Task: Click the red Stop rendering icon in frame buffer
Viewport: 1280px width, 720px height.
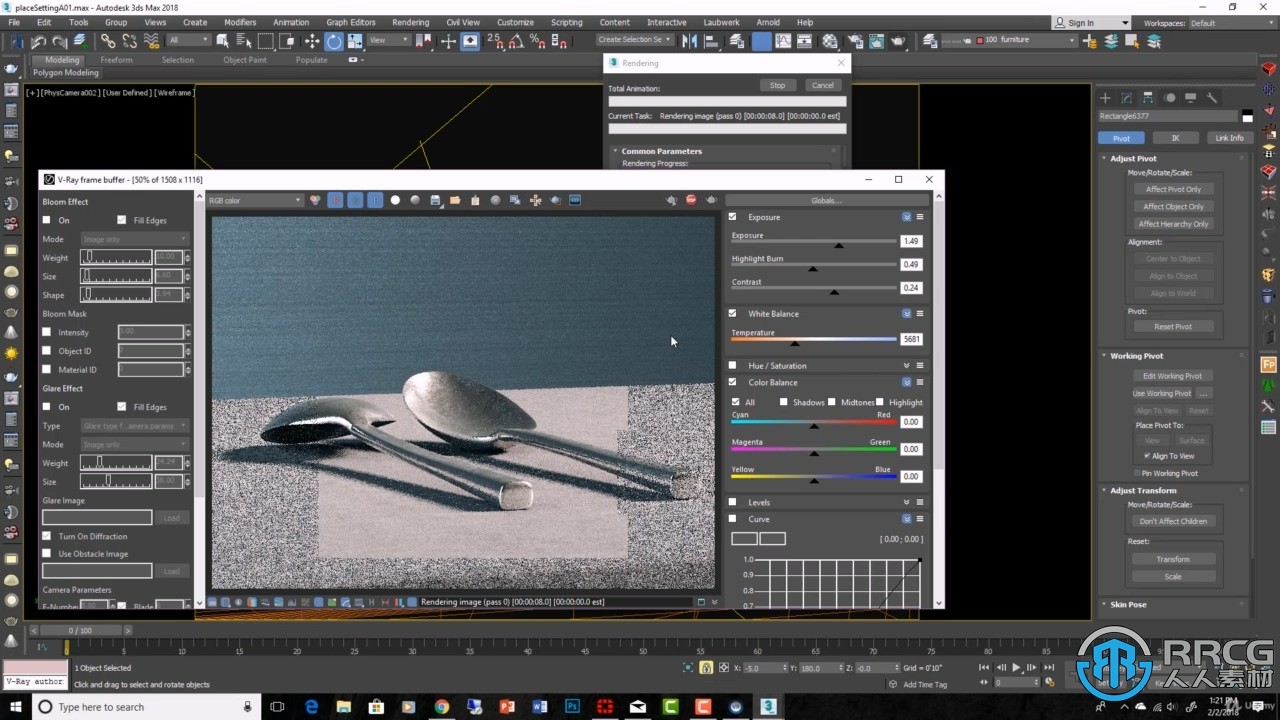Action: point(691,200)
